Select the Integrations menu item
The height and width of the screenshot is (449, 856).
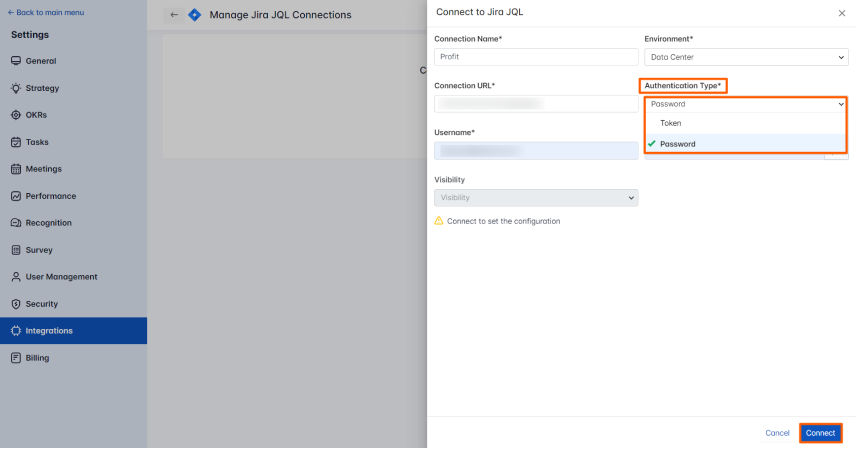point(73,331)
